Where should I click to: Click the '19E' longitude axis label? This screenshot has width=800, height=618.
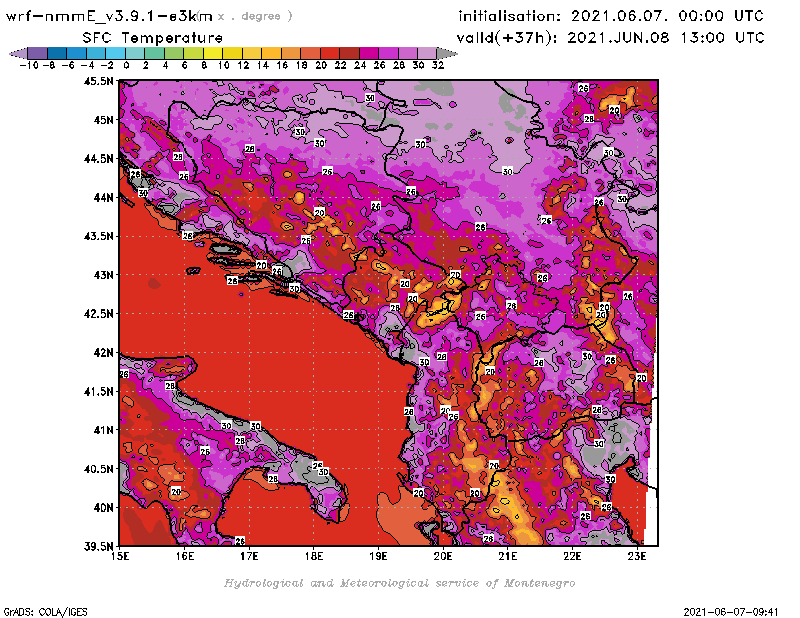(x=379, y=556)
